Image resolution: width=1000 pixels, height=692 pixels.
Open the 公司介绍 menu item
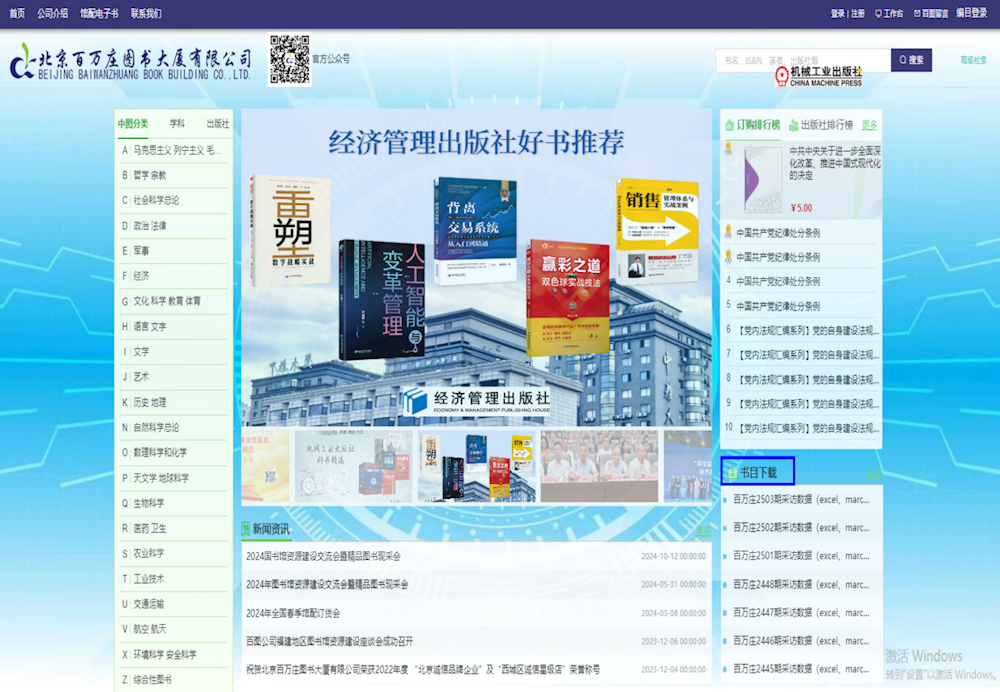coord(52,13)
